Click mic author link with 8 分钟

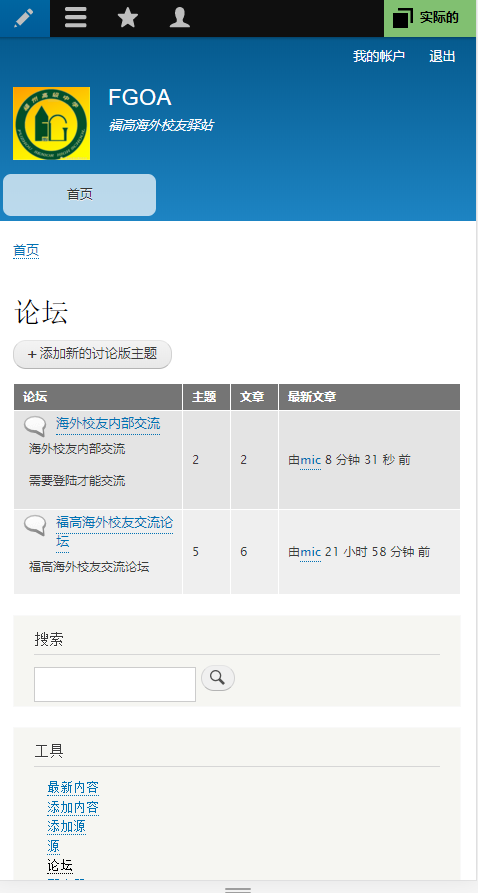(311, 460)
